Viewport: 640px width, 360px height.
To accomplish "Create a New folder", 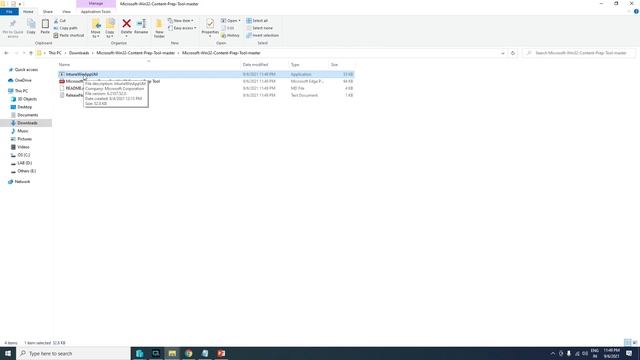I will tap(159, 29).
